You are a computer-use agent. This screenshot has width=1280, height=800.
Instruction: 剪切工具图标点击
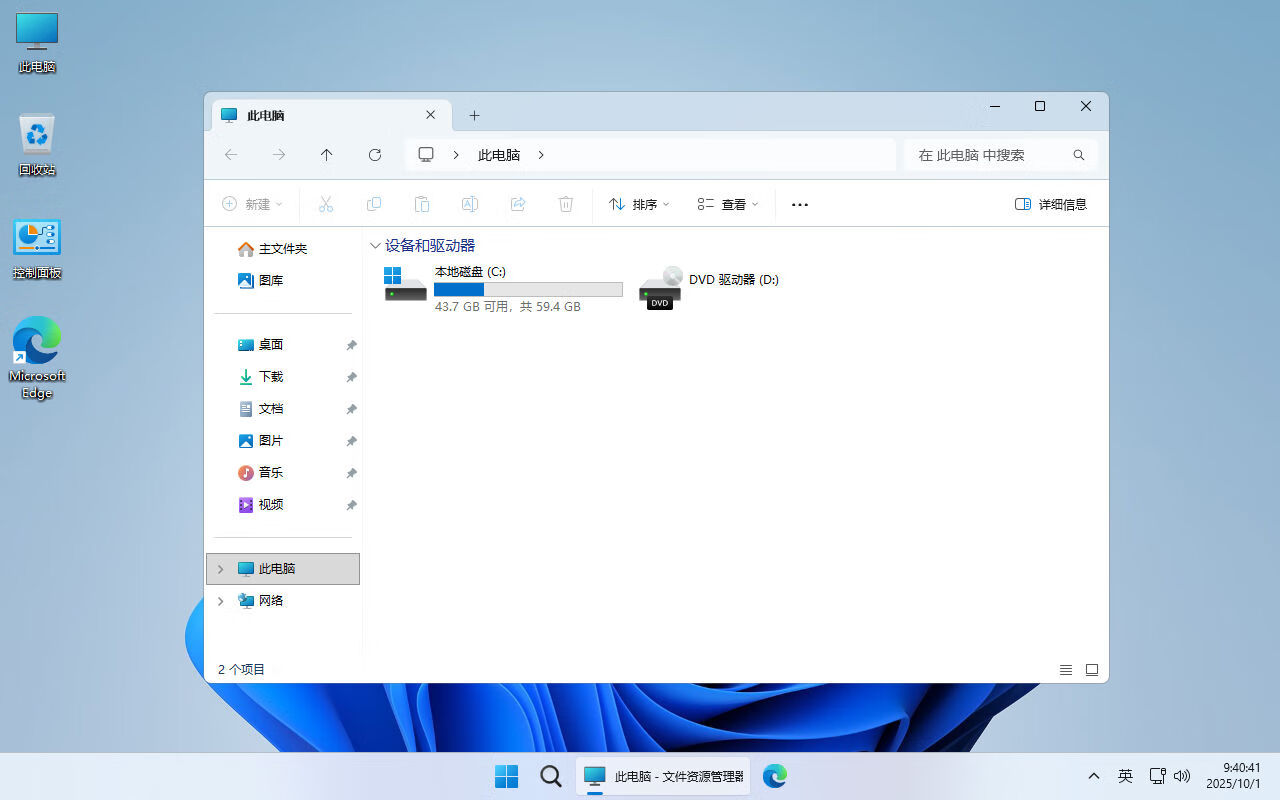(x=326, y=204)
